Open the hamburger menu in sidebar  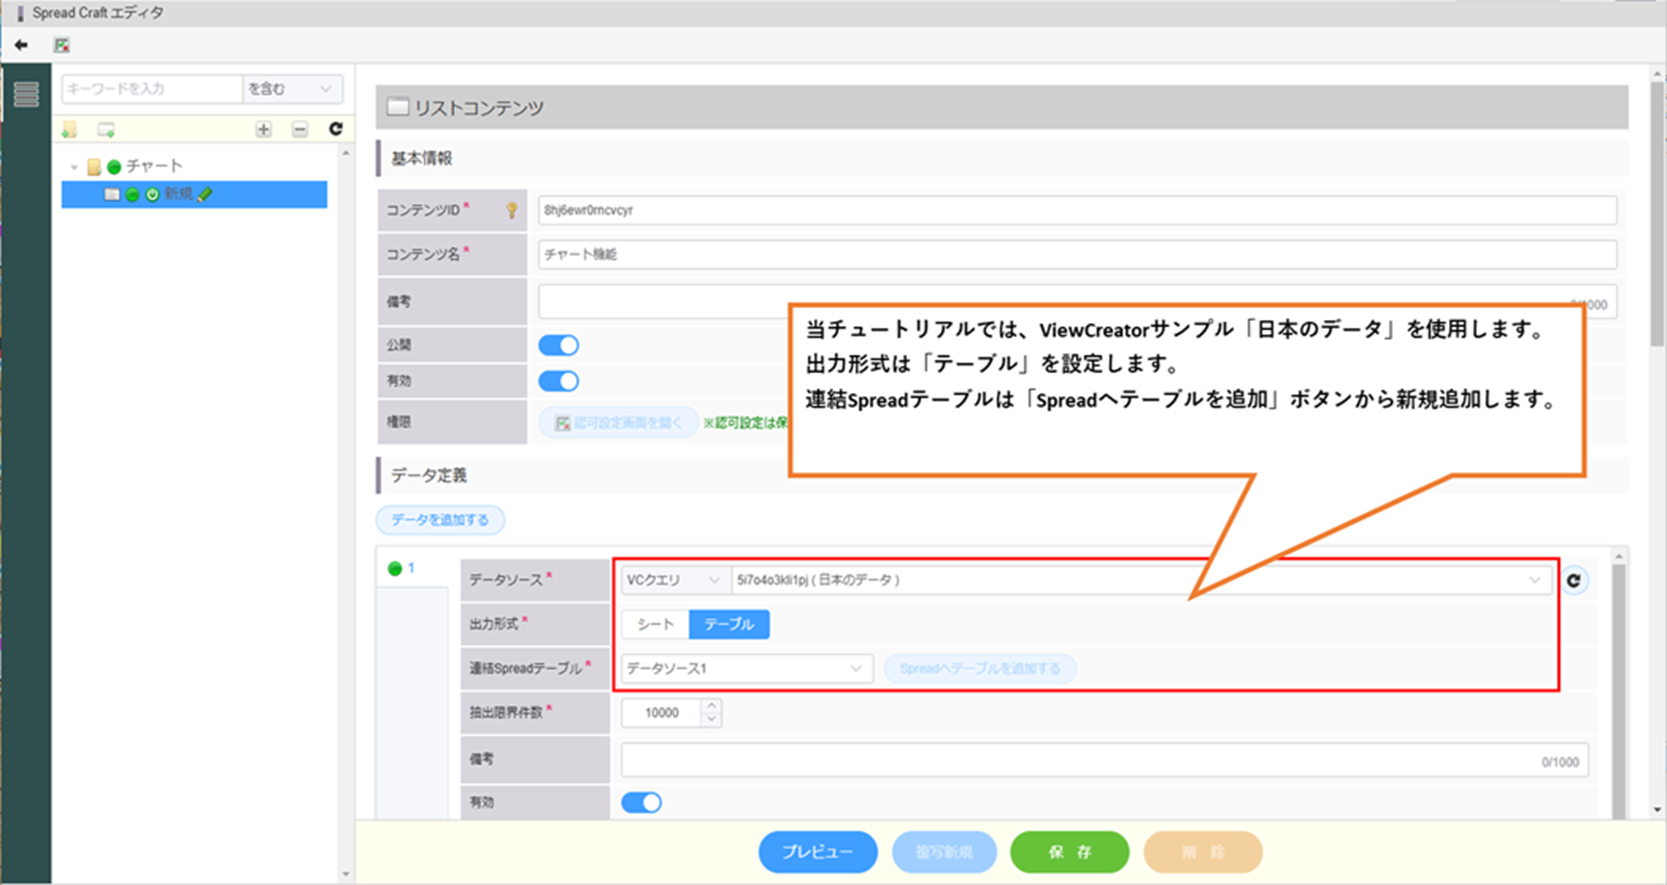26,94
